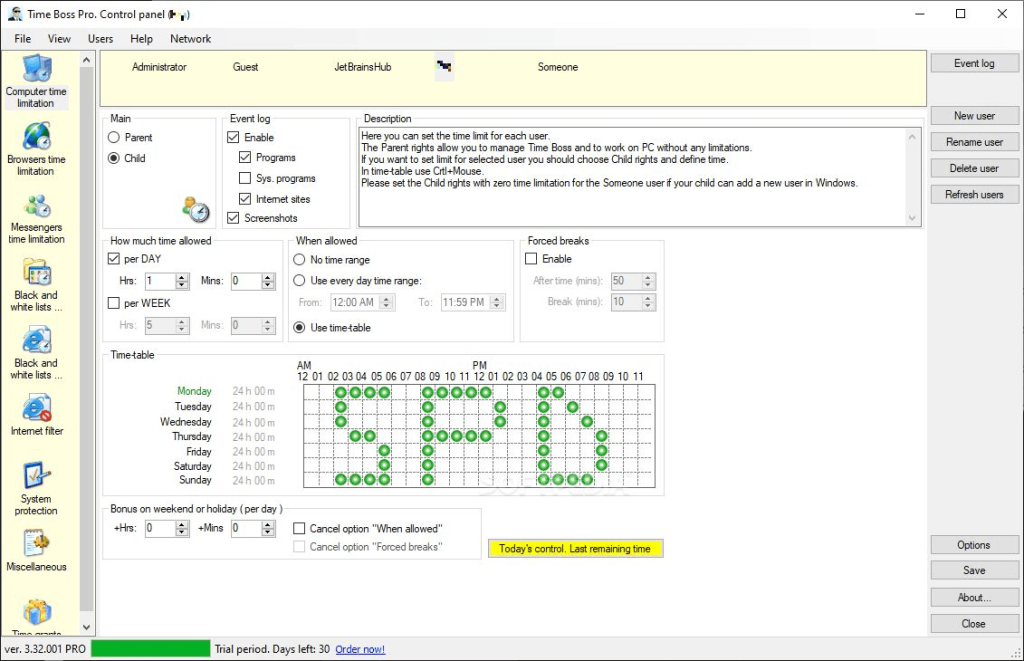Click the first green Monday cell in time-table

click(340, 392)
